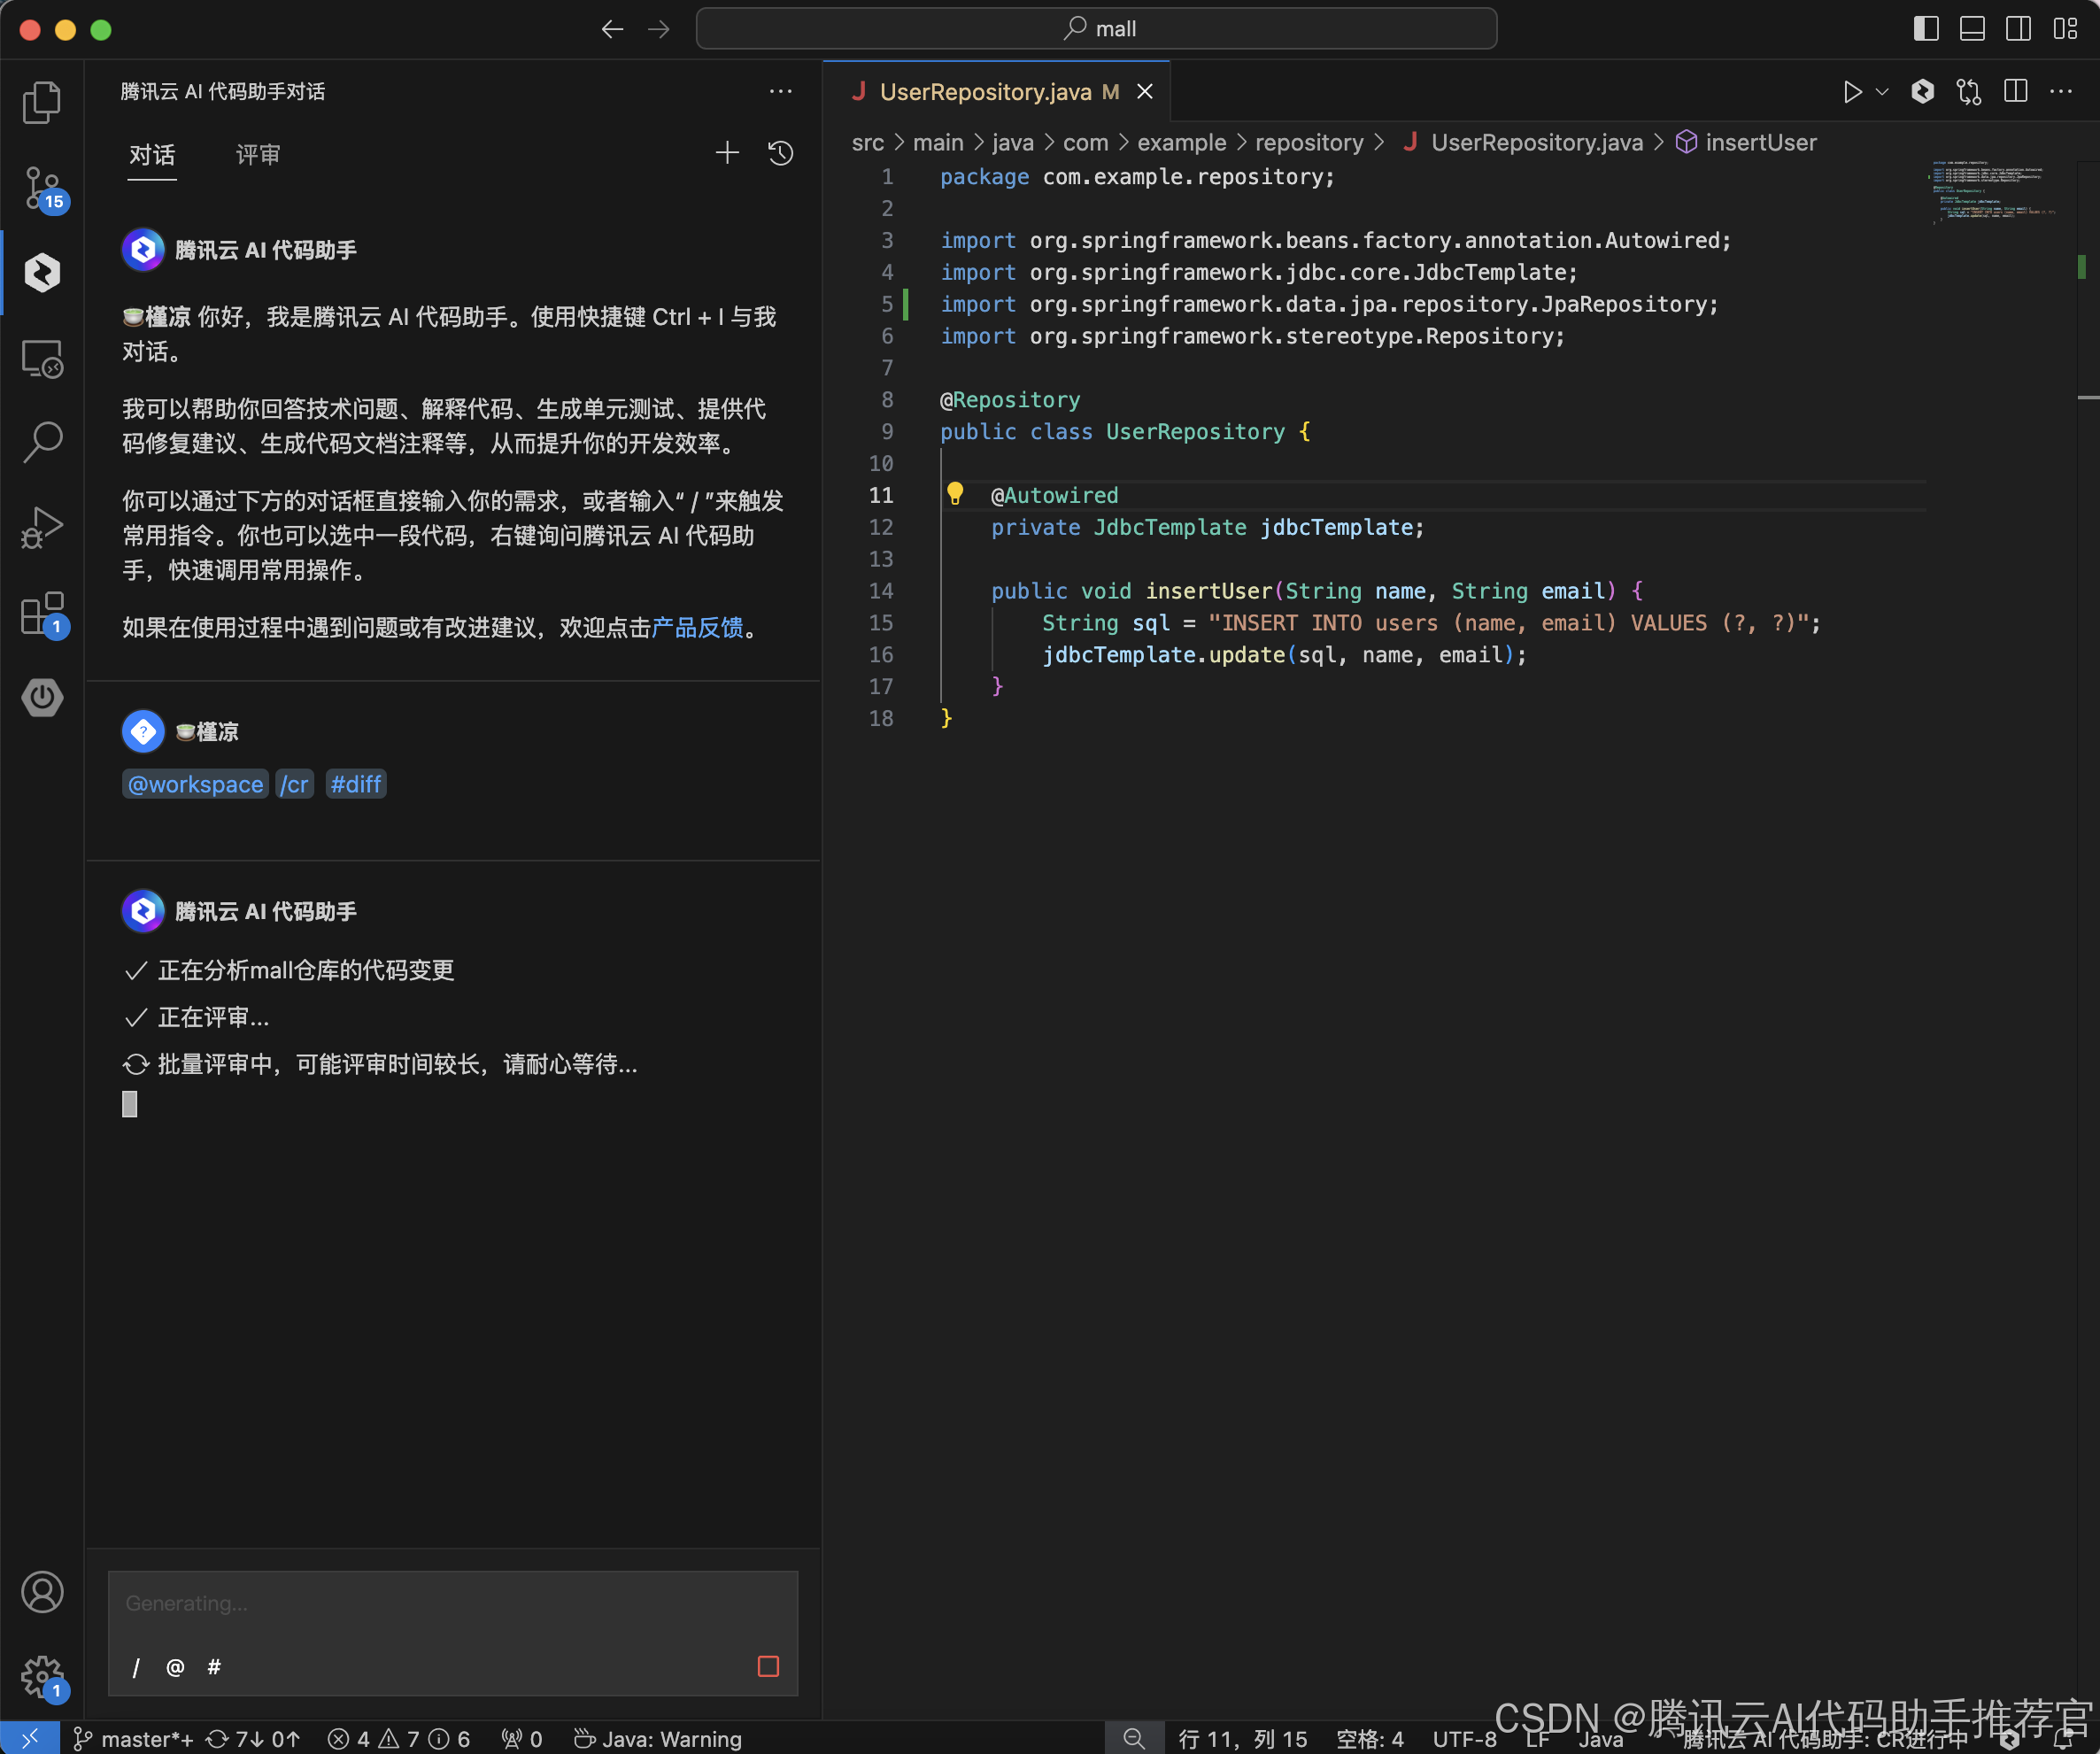Switch to the 评审 tab
The width and height of the screenshot is (2100, 1754).
click(257, 155)
